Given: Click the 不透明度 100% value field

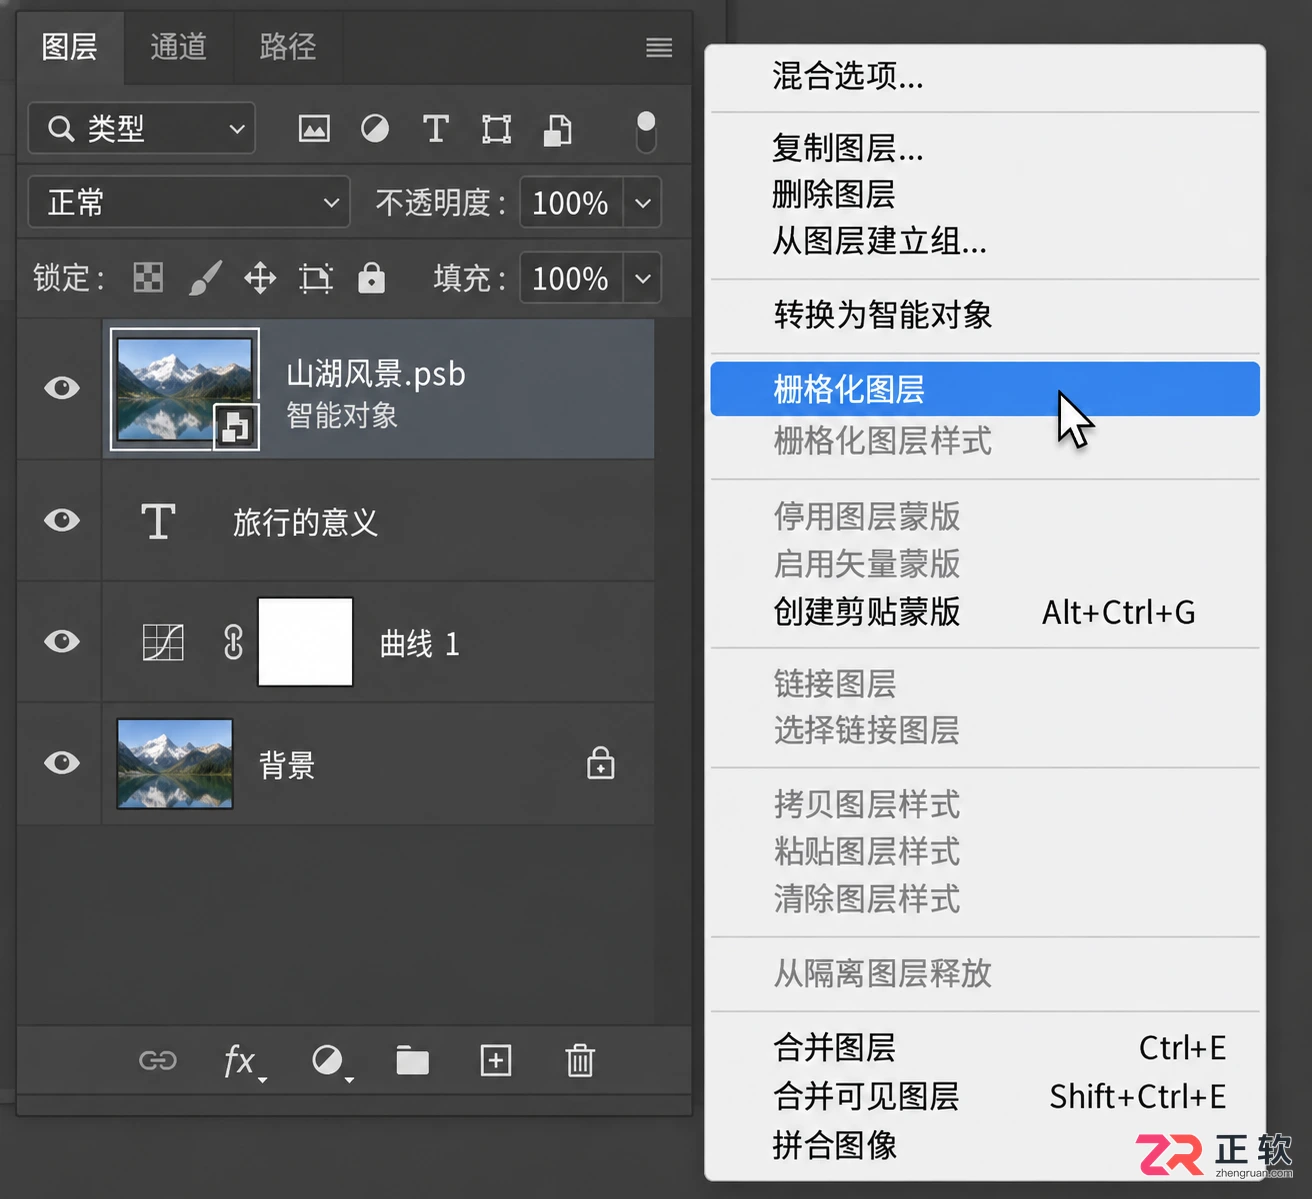Looking at the screenshot, I should pyautogui.click(x=571, y=203).
